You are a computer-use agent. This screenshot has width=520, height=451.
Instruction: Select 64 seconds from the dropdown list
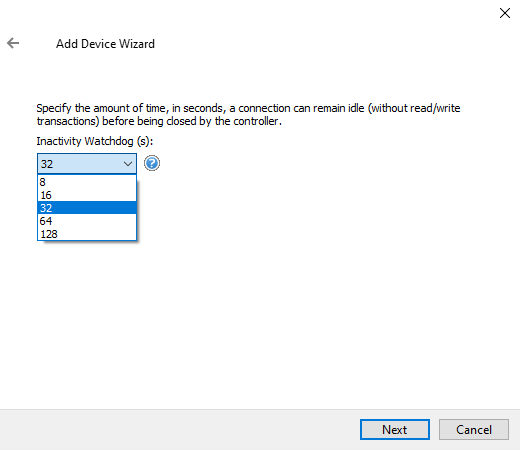pyautogui.click(x=87, y=221)
